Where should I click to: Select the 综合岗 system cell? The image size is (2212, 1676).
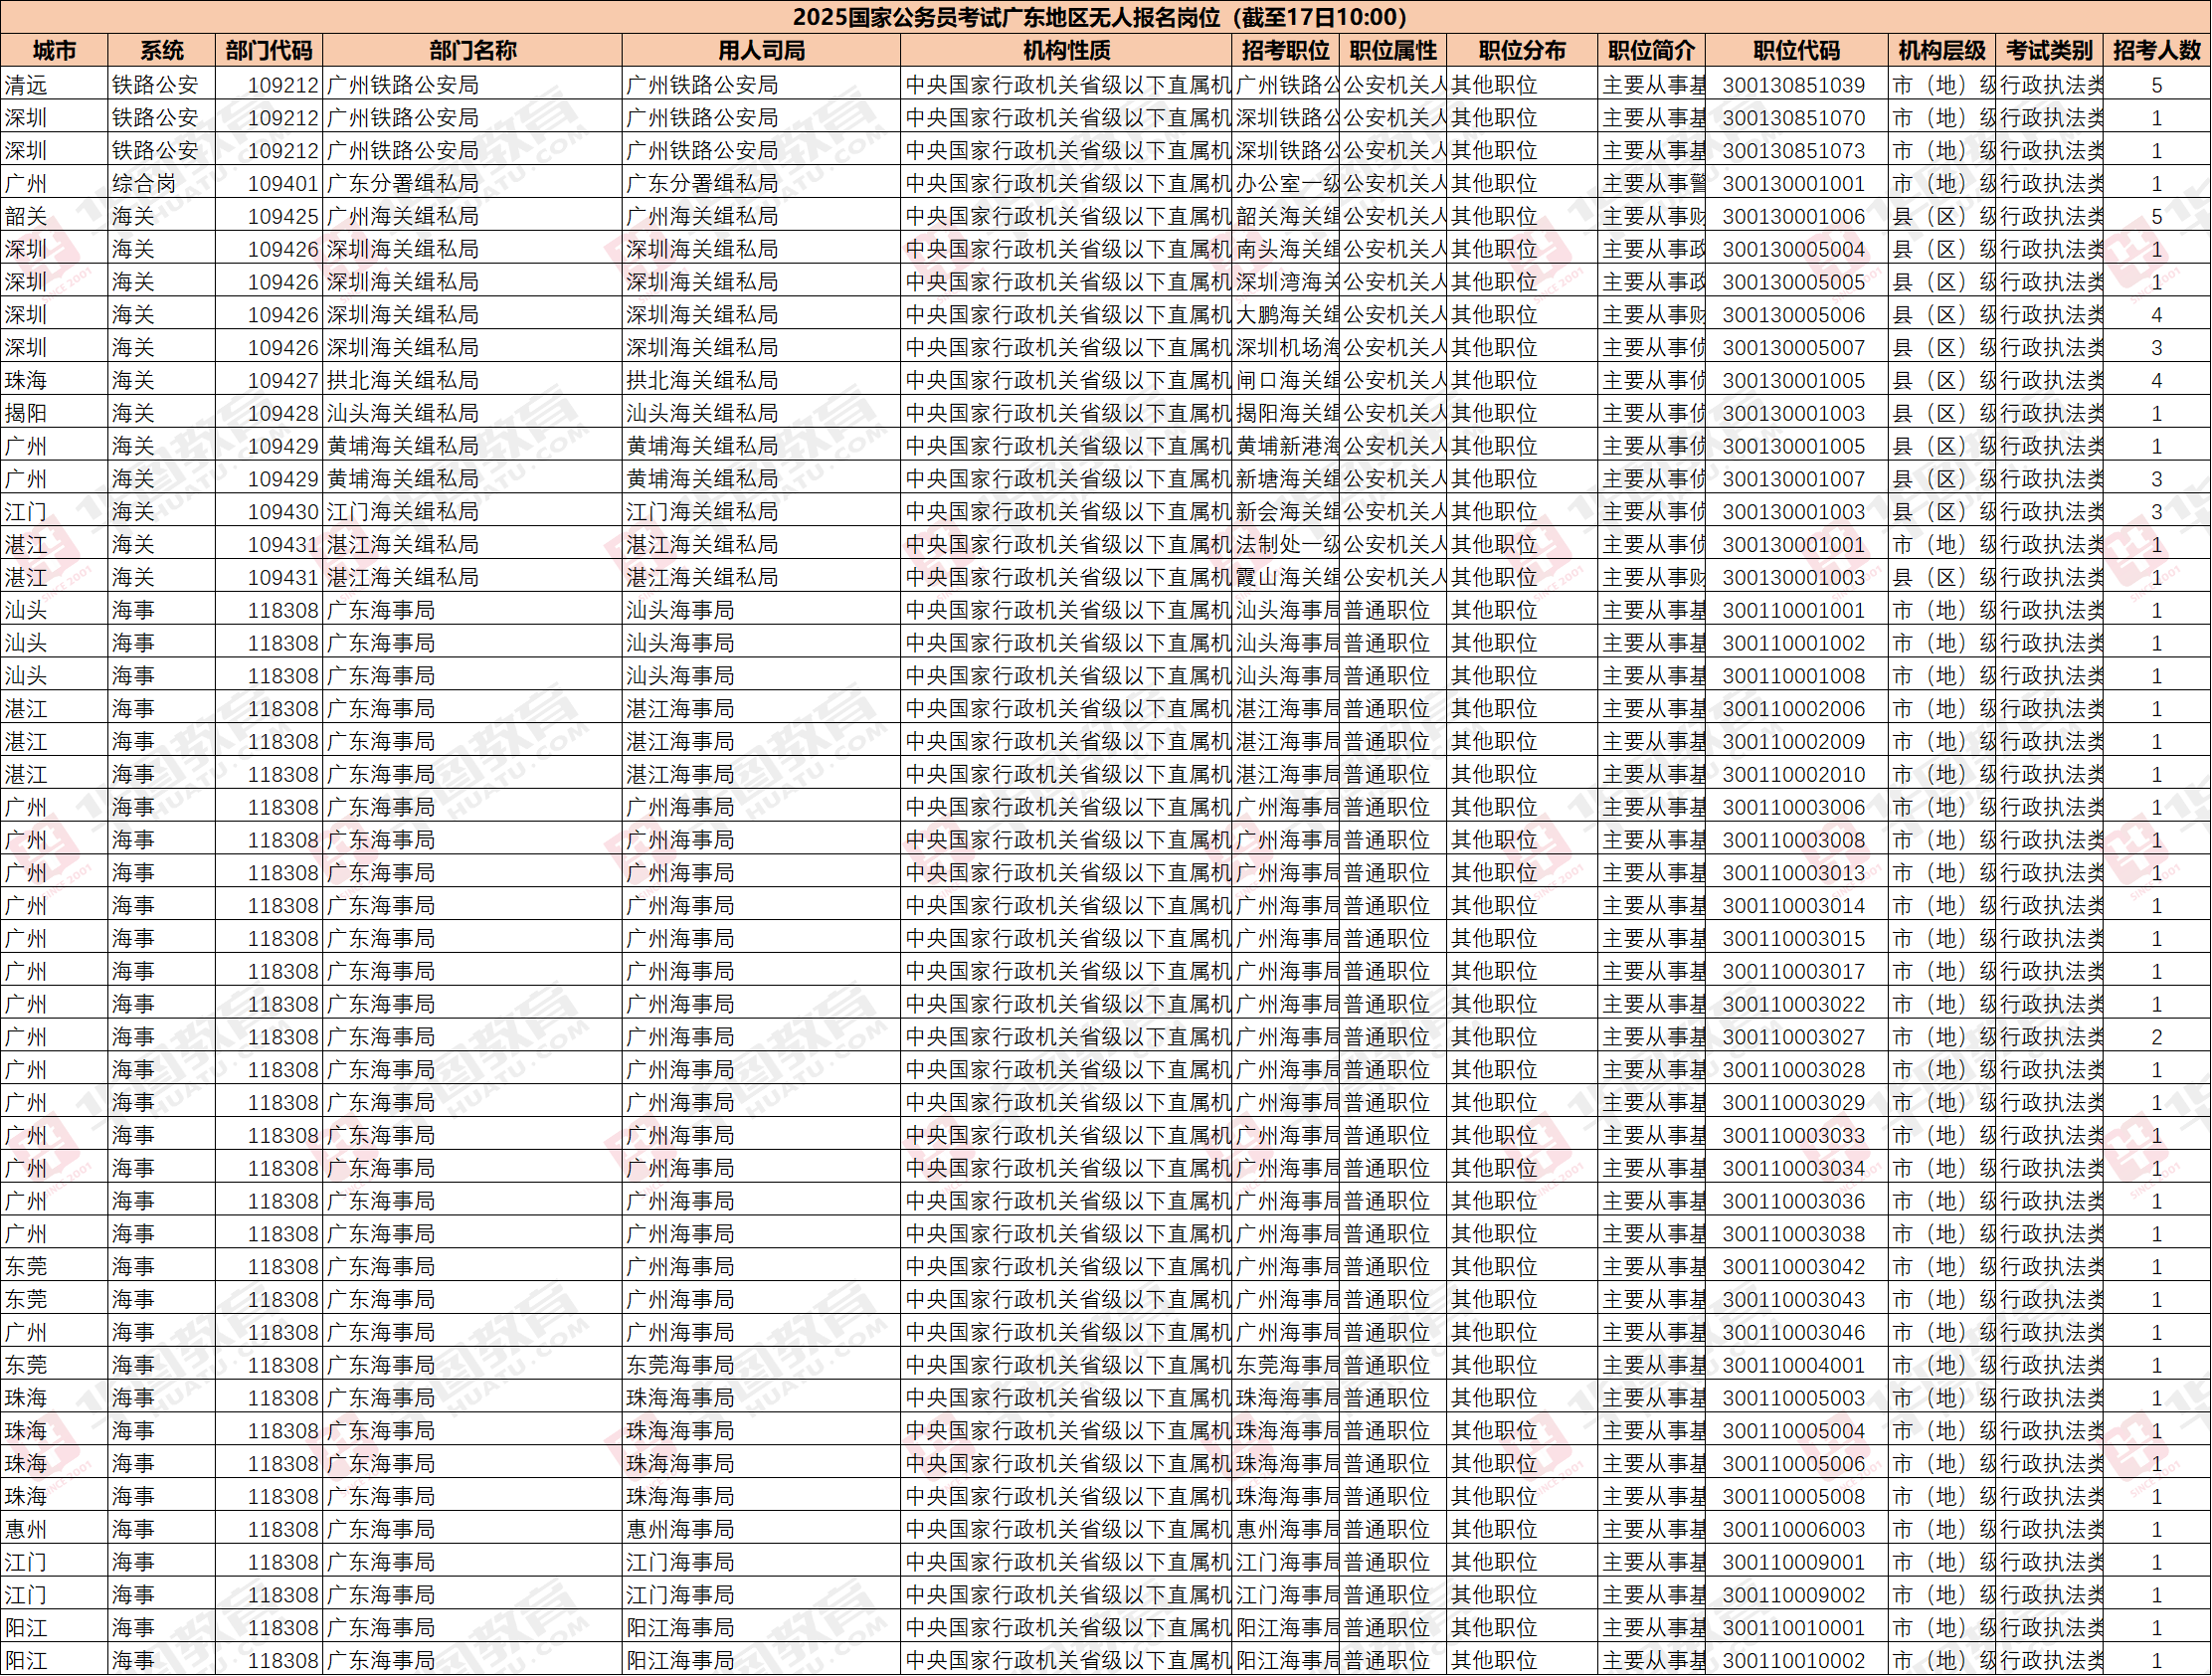point(162,184)
